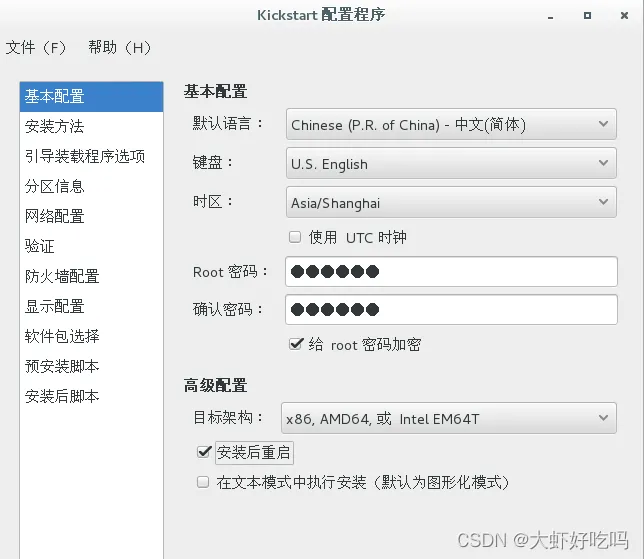
Task: Close the Kickstart 配置程序 window
Action: pos(624,16)
